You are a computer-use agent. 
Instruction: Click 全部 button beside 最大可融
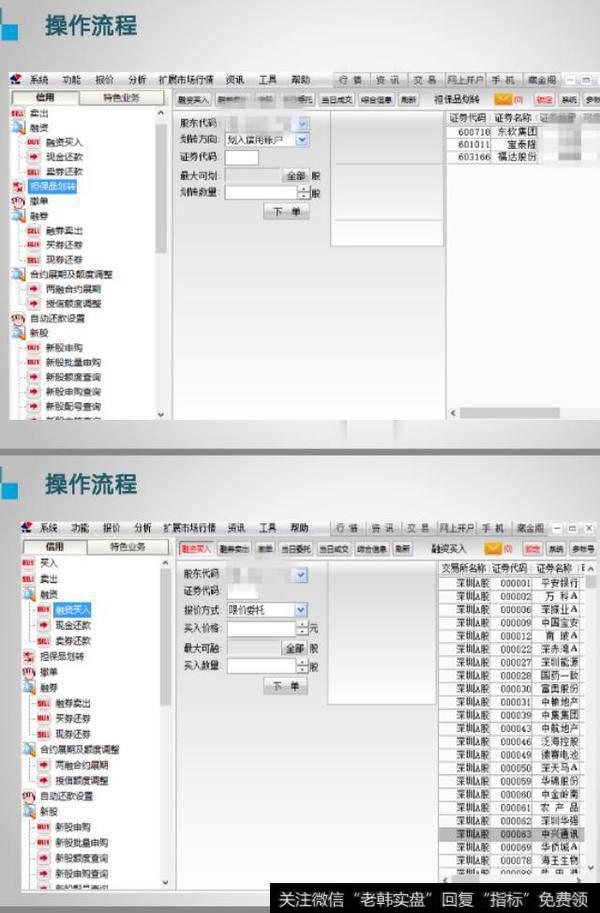295,648
